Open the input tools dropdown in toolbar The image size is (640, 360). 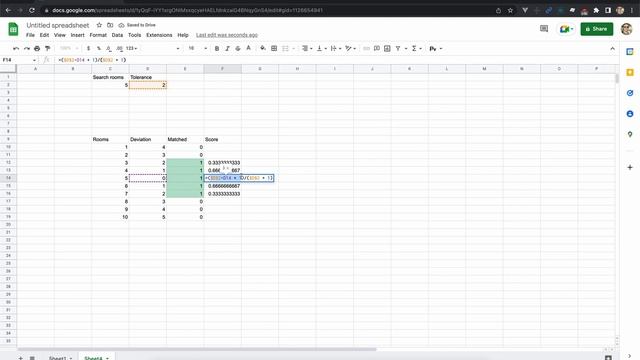point(436,49)
